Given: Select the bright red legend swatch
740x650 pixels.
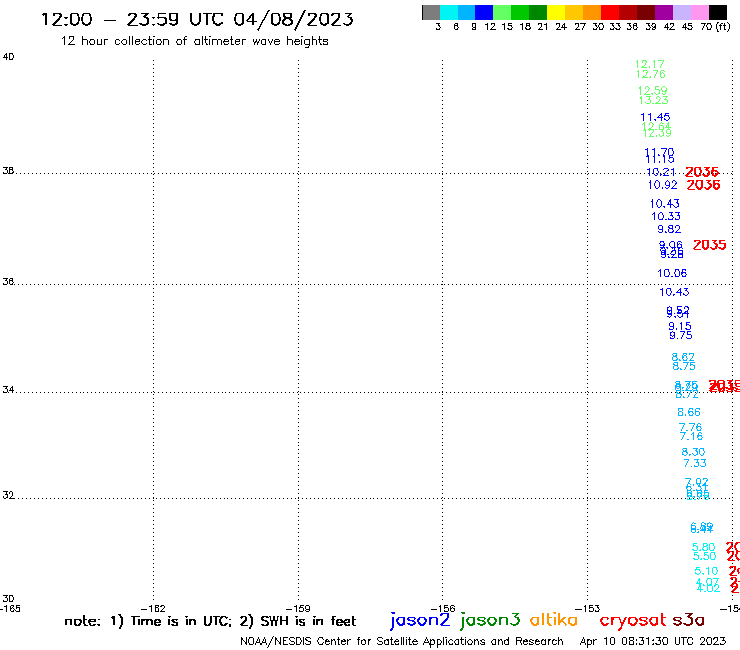Looking at the screenshot, I should 610,12.
